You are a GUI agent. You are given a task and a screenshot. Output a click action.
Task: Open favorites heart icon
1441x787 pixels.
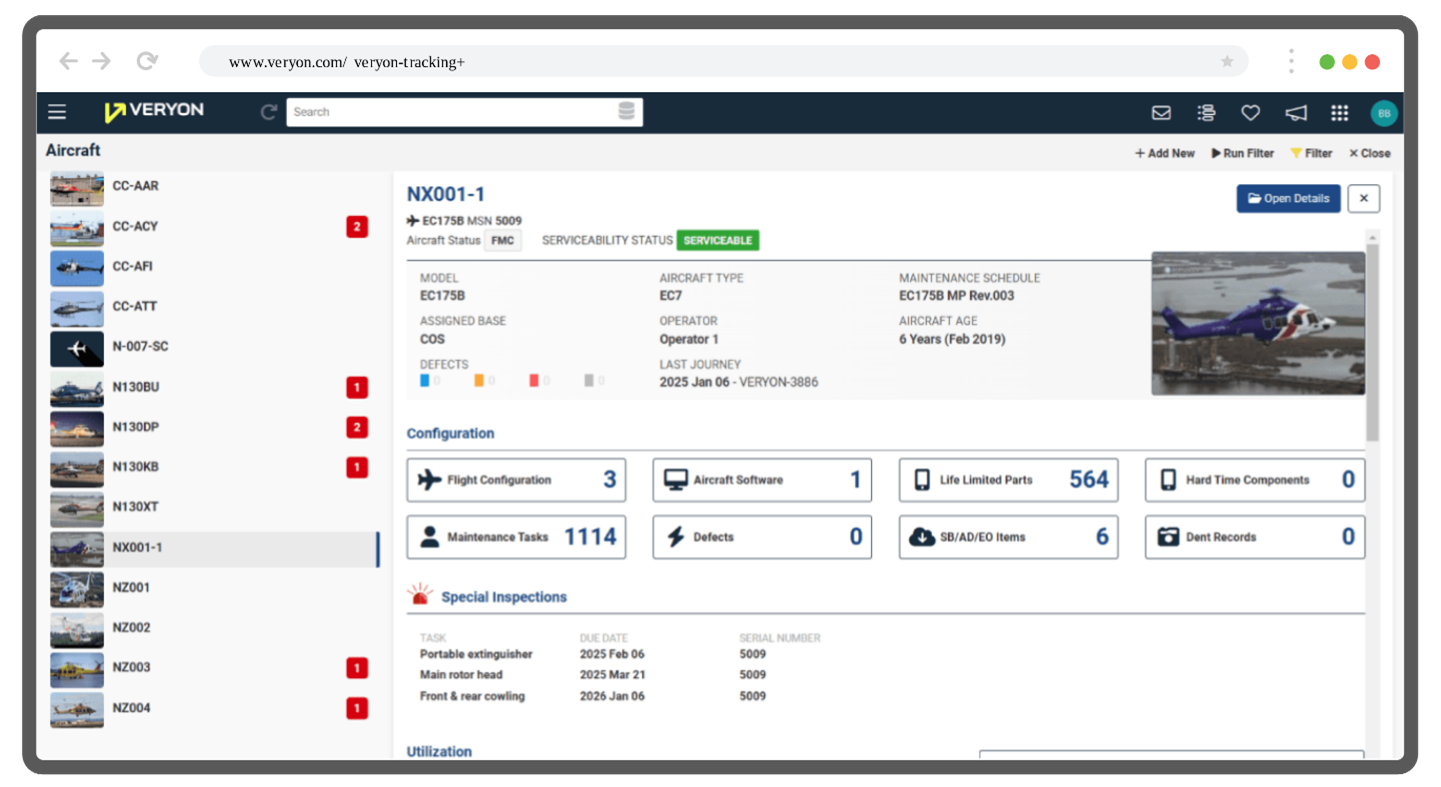pyautogui.click(x=1250, y=113)
